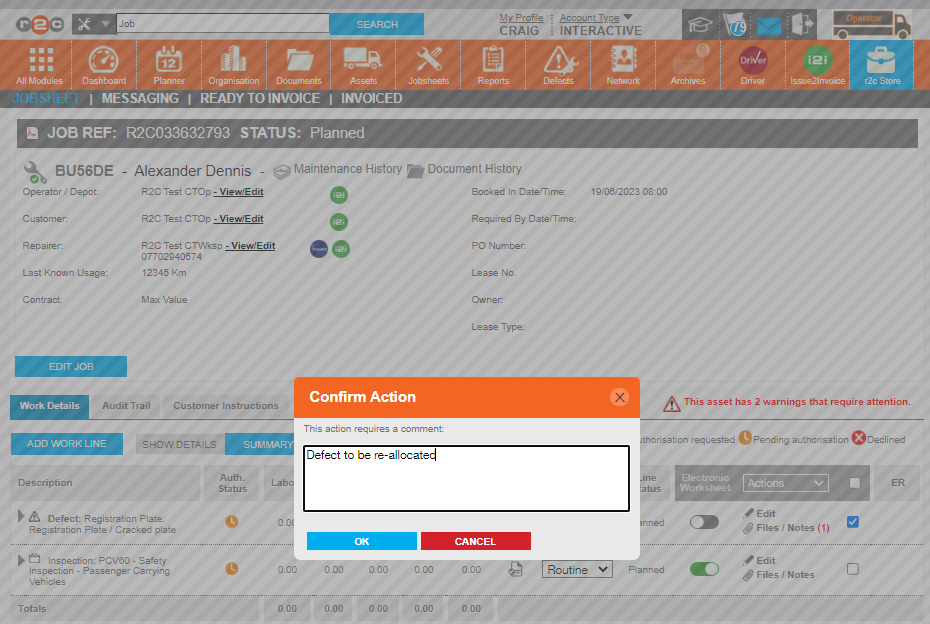Click the logout door icon
930x624 pixels.
[x=803, y=23]
